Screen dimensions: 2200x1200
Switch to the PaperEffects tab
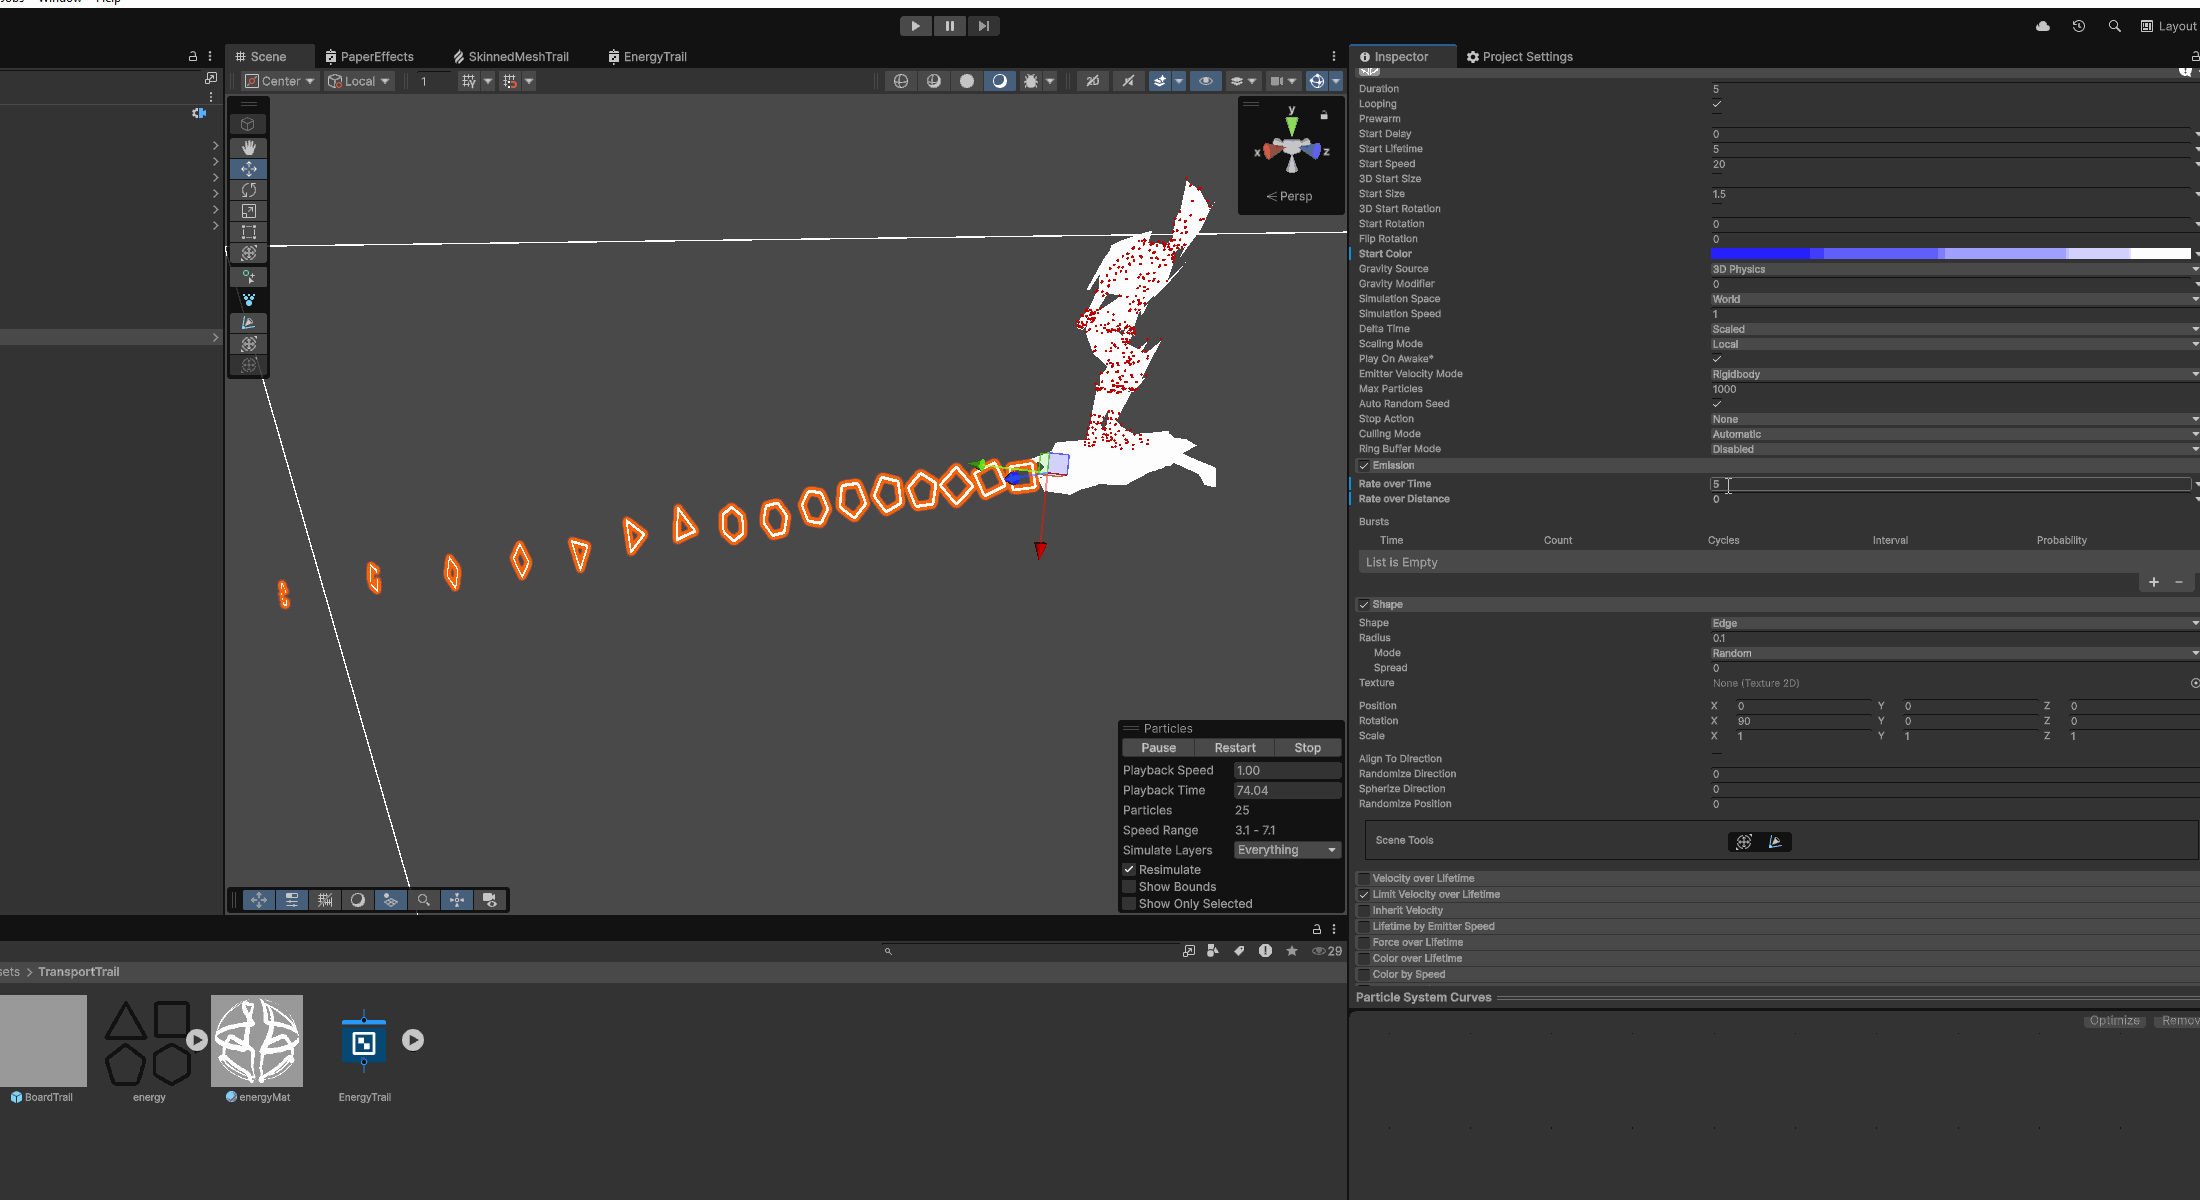369,57
